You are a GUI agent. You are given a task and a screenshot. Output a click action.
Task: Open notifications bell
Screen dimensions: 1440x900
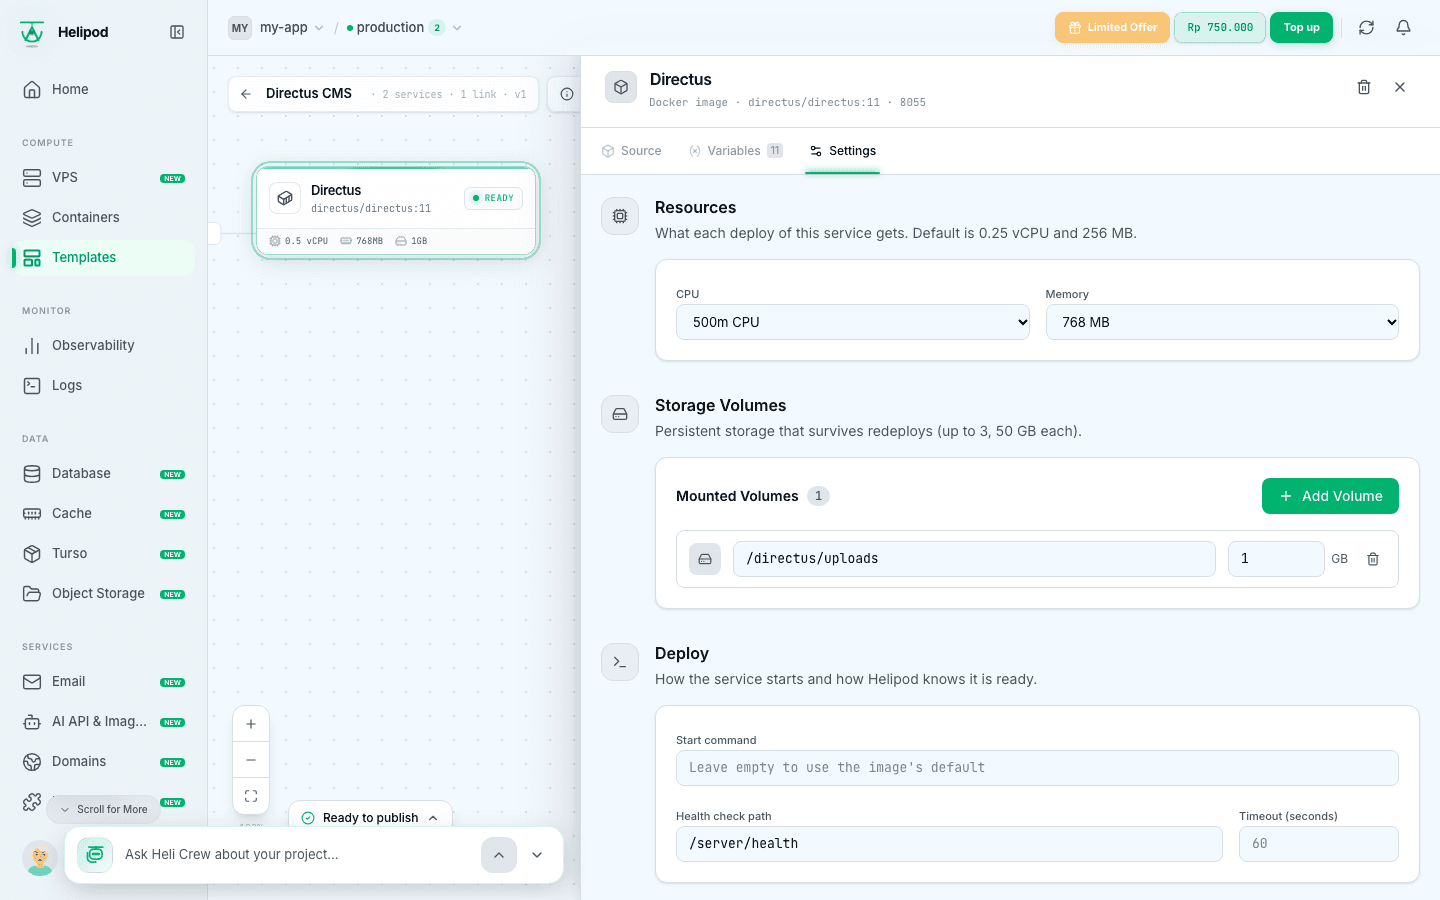(1404, 28)
